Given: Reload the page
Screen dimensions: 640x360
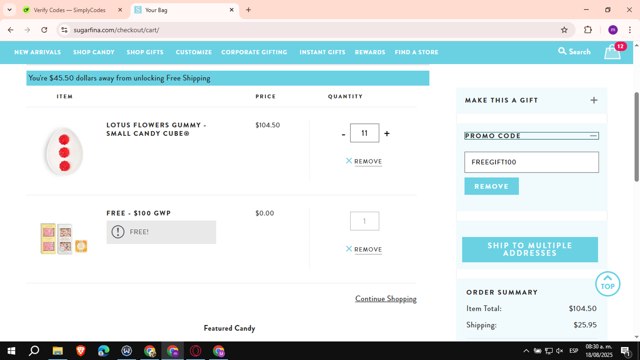Looking at the screenshot, I should click(44, 30).
